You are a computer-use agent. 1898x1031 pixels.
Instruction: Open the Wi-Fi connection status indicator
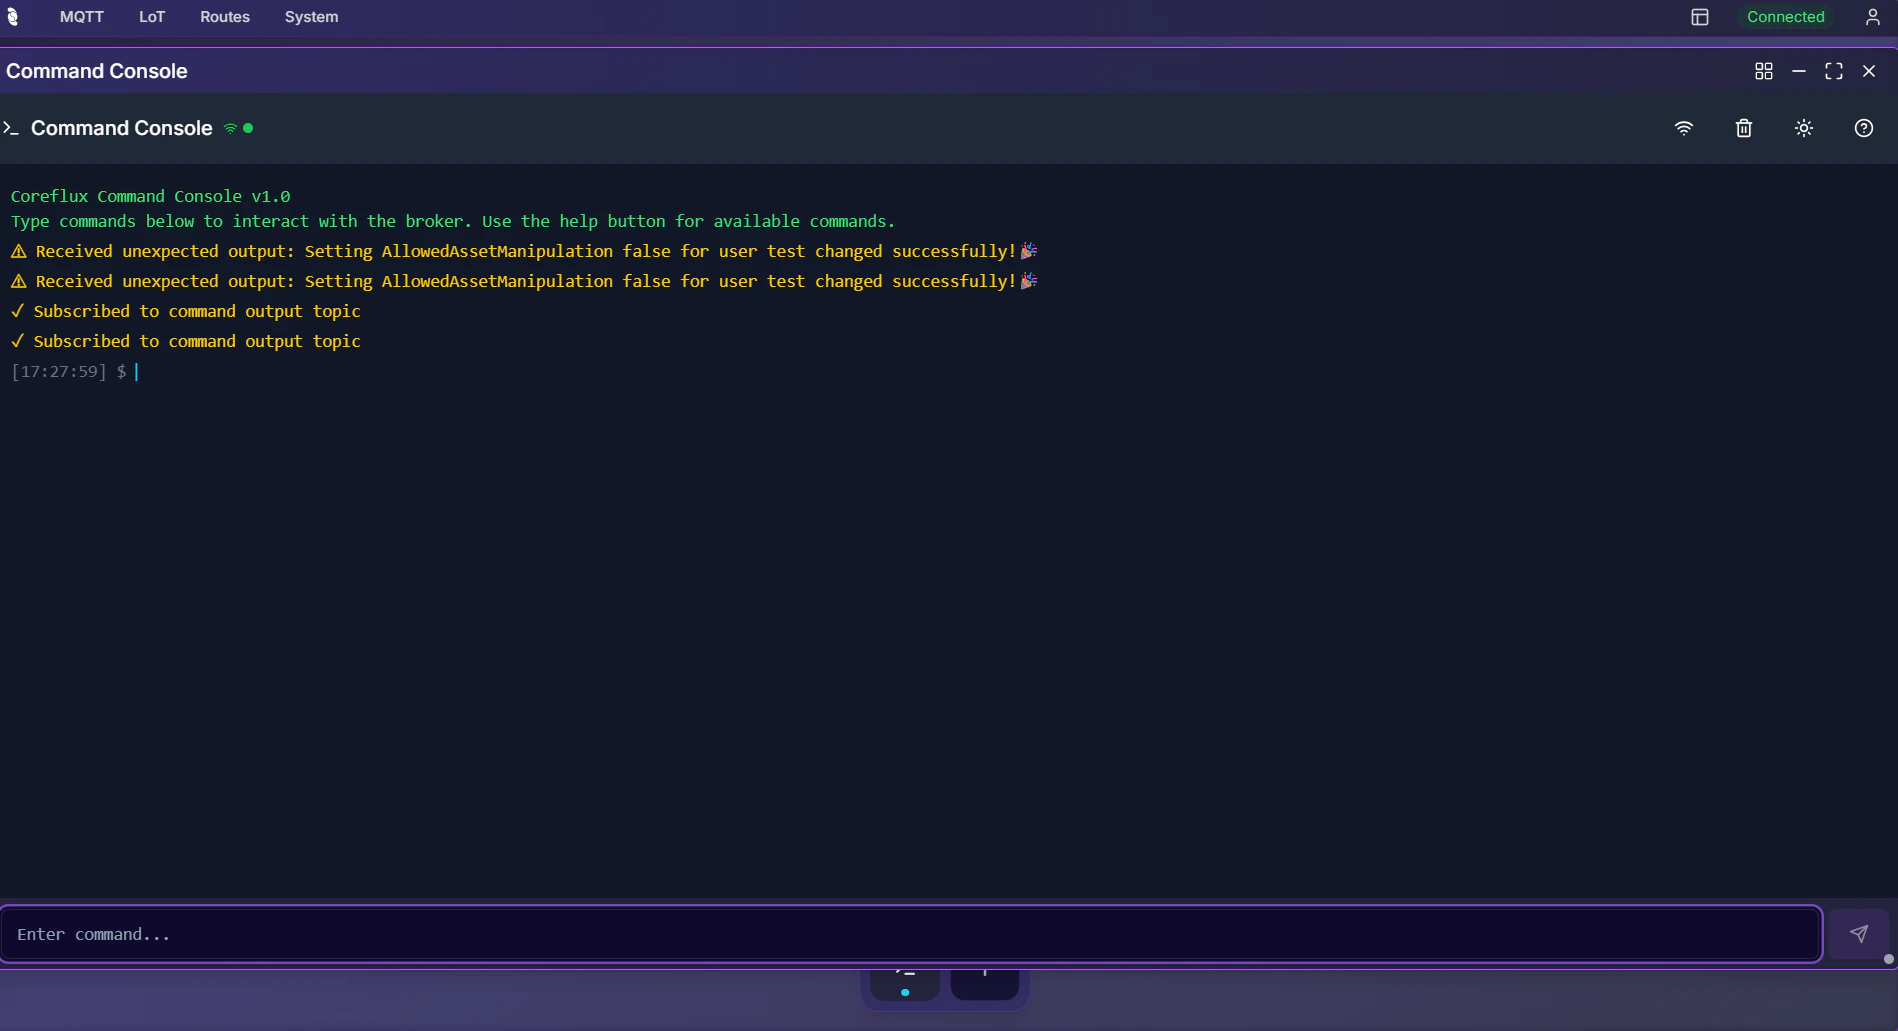(1684, 128)
